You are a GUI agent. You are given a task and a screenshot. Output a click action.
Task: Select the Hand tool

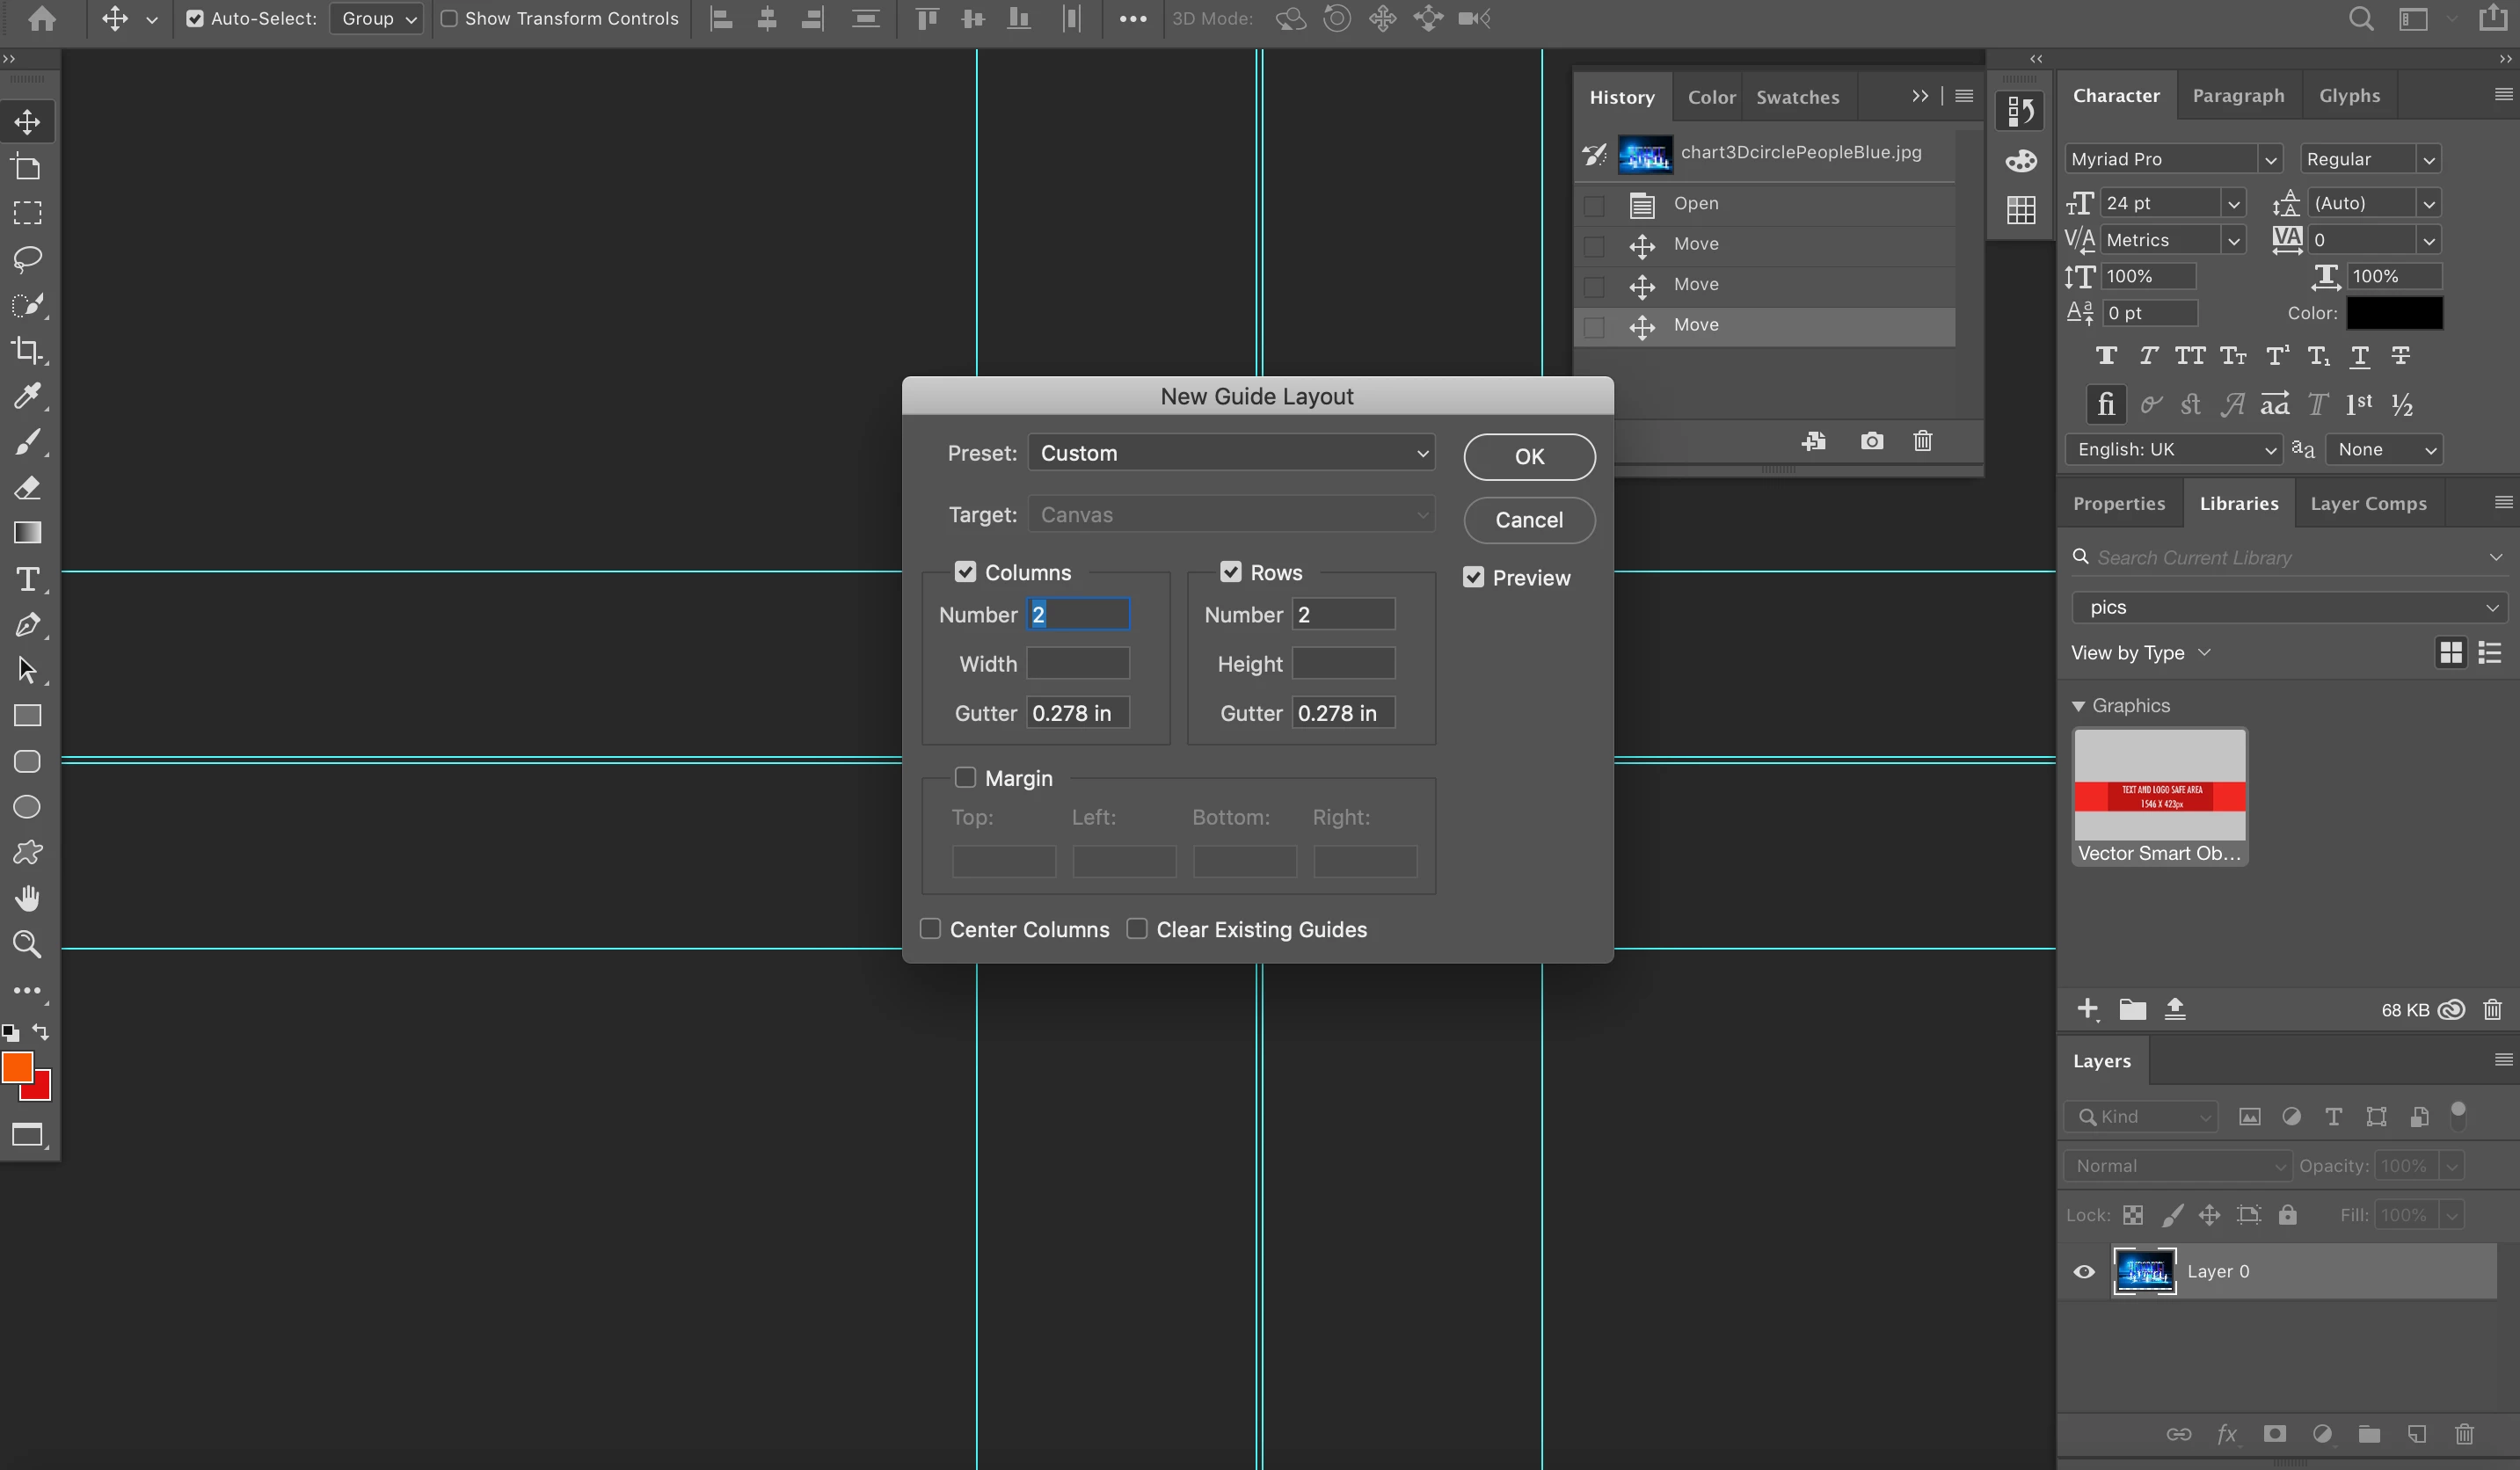[27, 898]
